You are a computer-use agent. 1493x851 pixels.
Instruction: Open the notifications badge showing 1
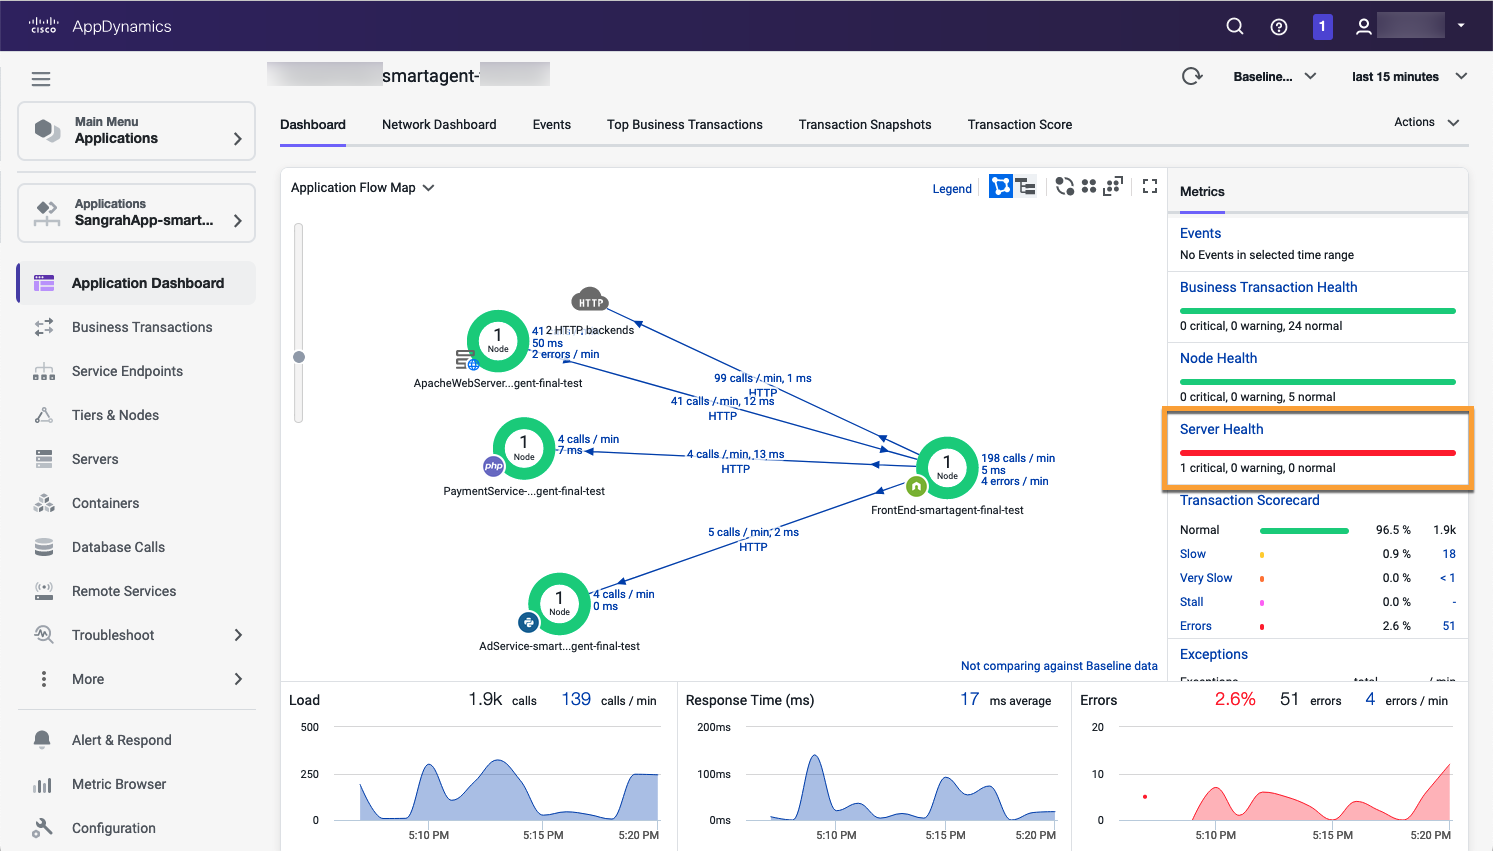[x=1322, y=26]
